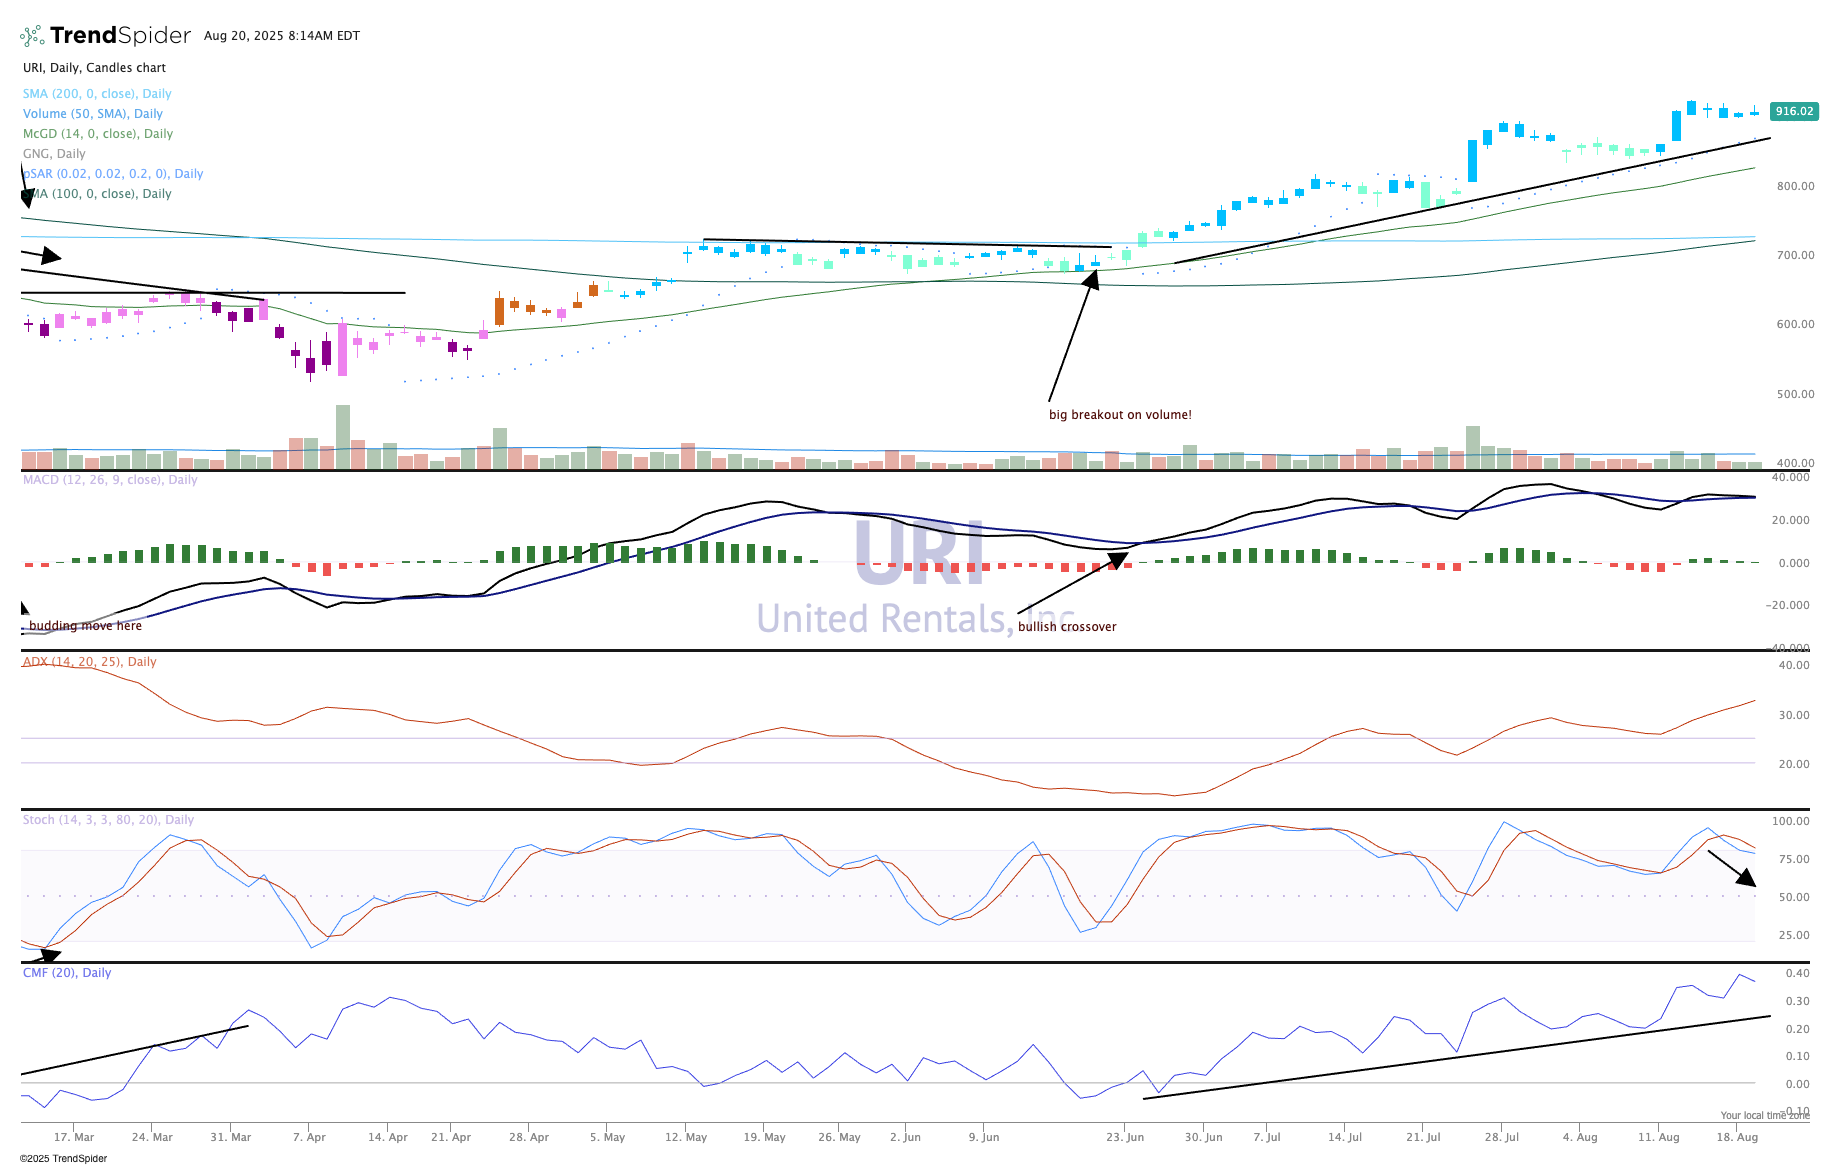Click the large late-July breakout candle
This screenshot has height=1168, width=1840.
pos(1472,160)
